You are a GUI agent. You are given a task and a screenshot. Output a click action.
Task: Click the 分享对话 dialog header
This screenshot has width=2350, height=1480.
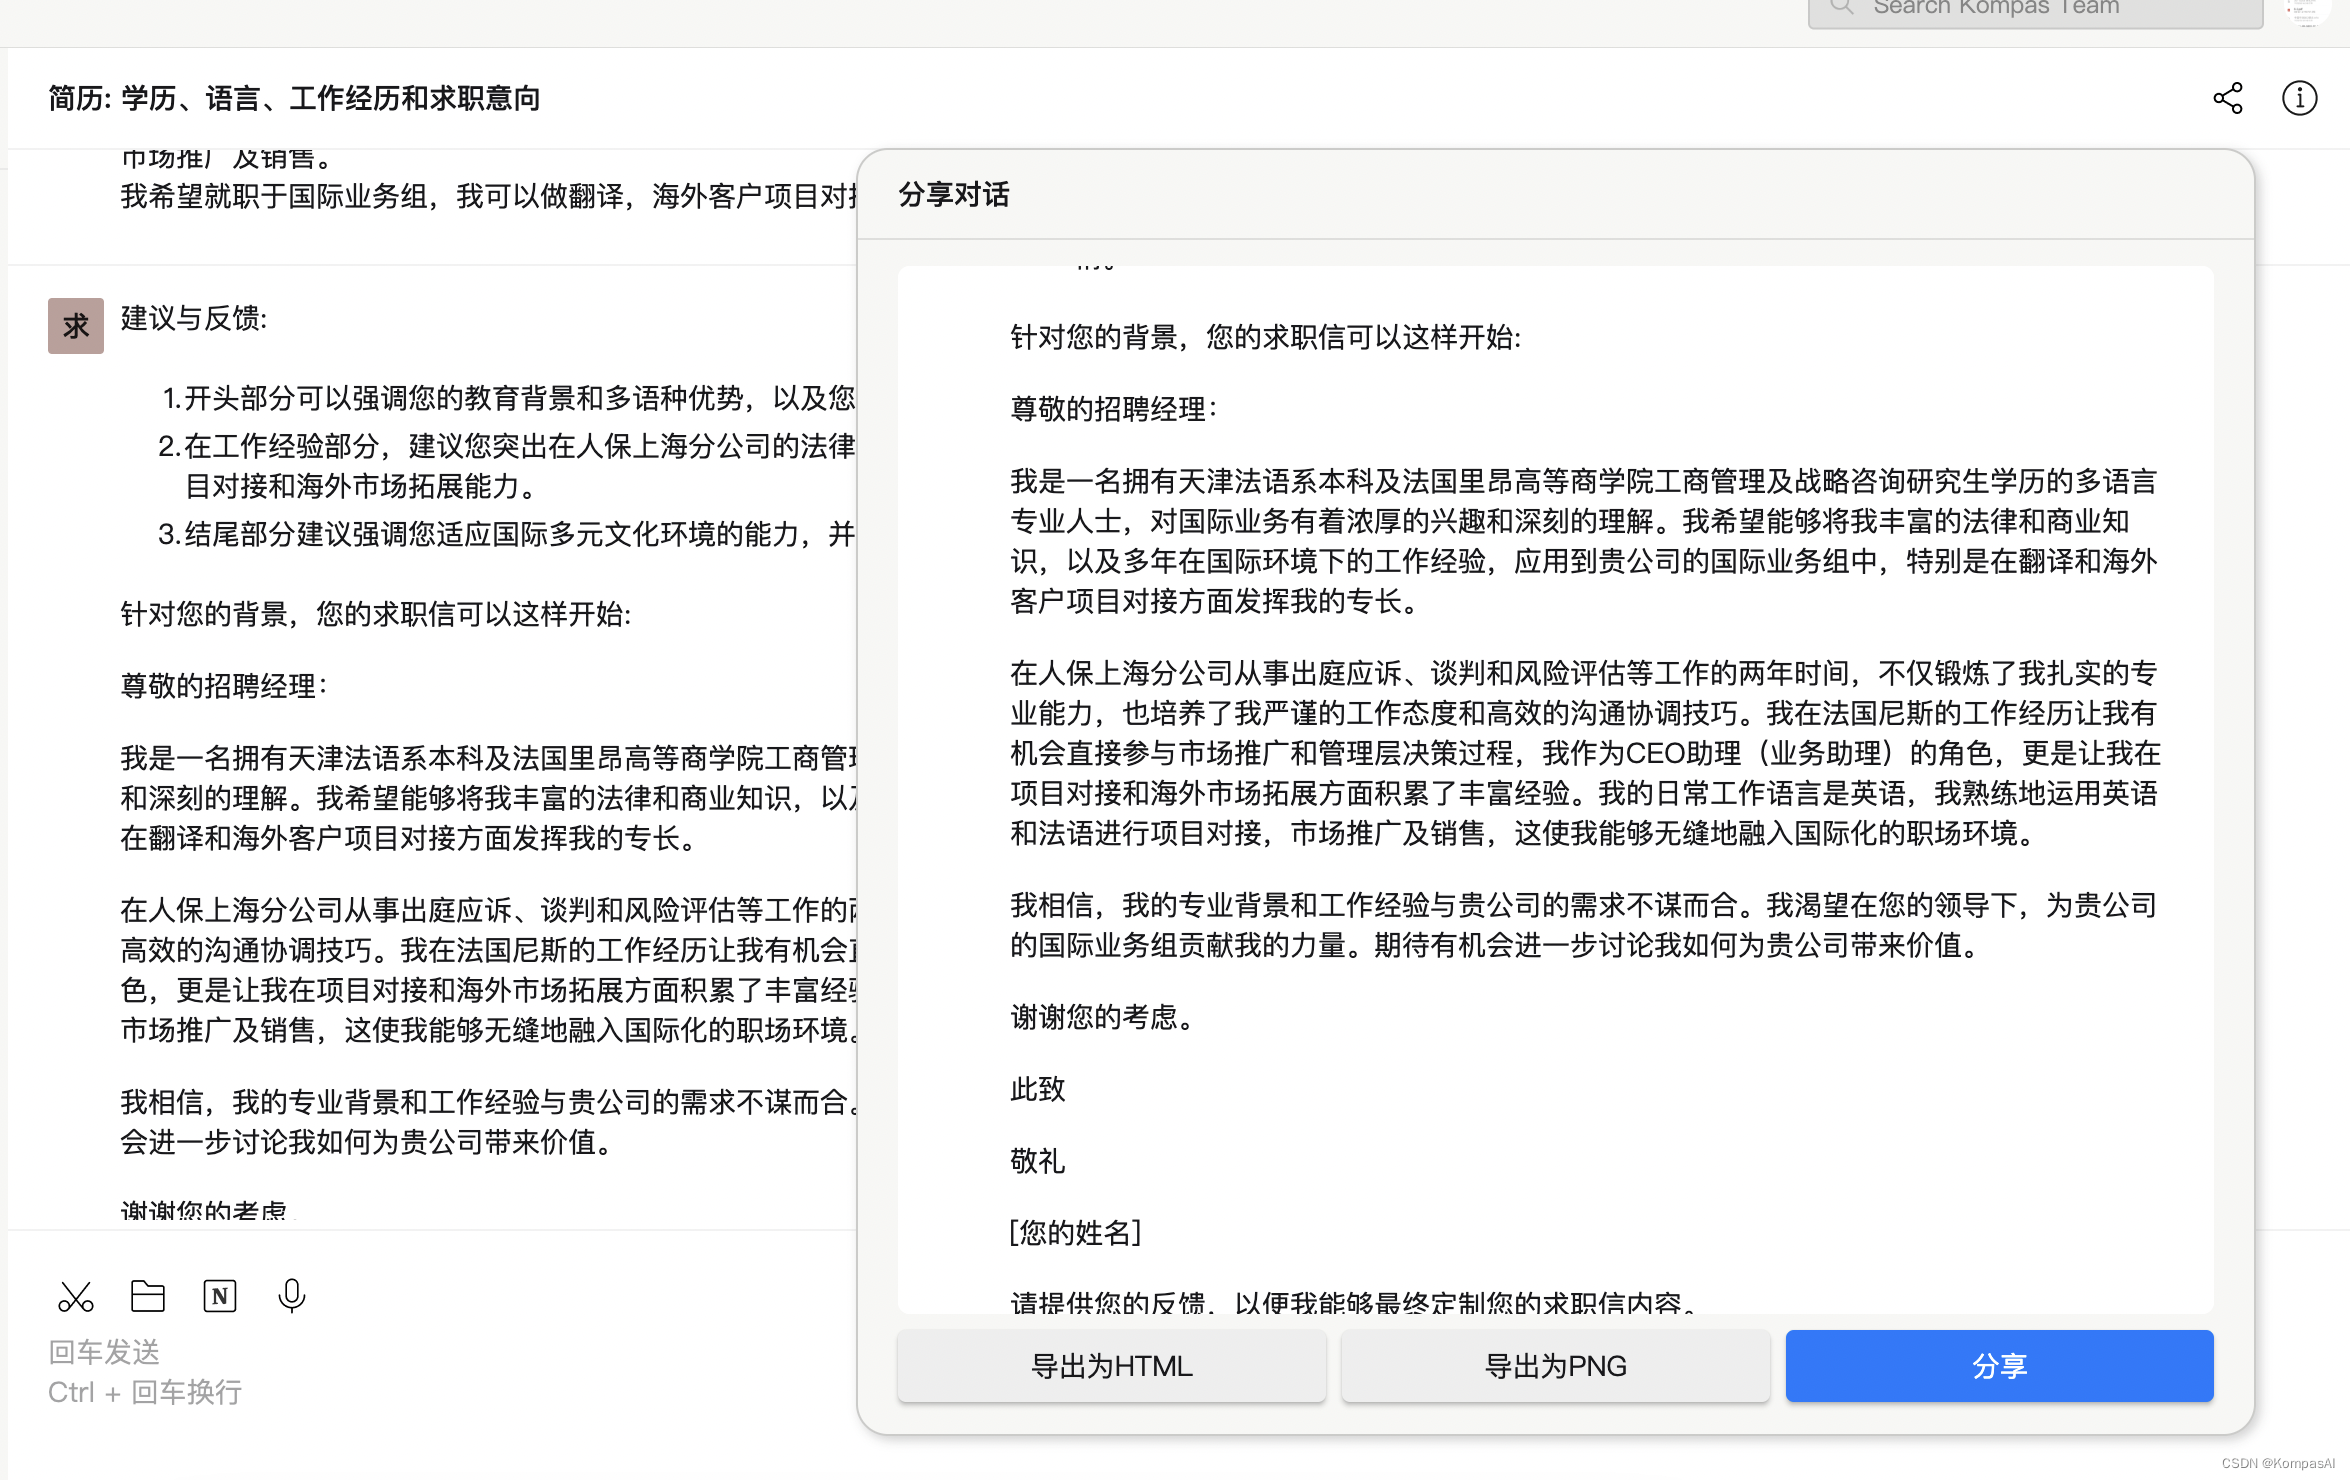tap(954, 195)
